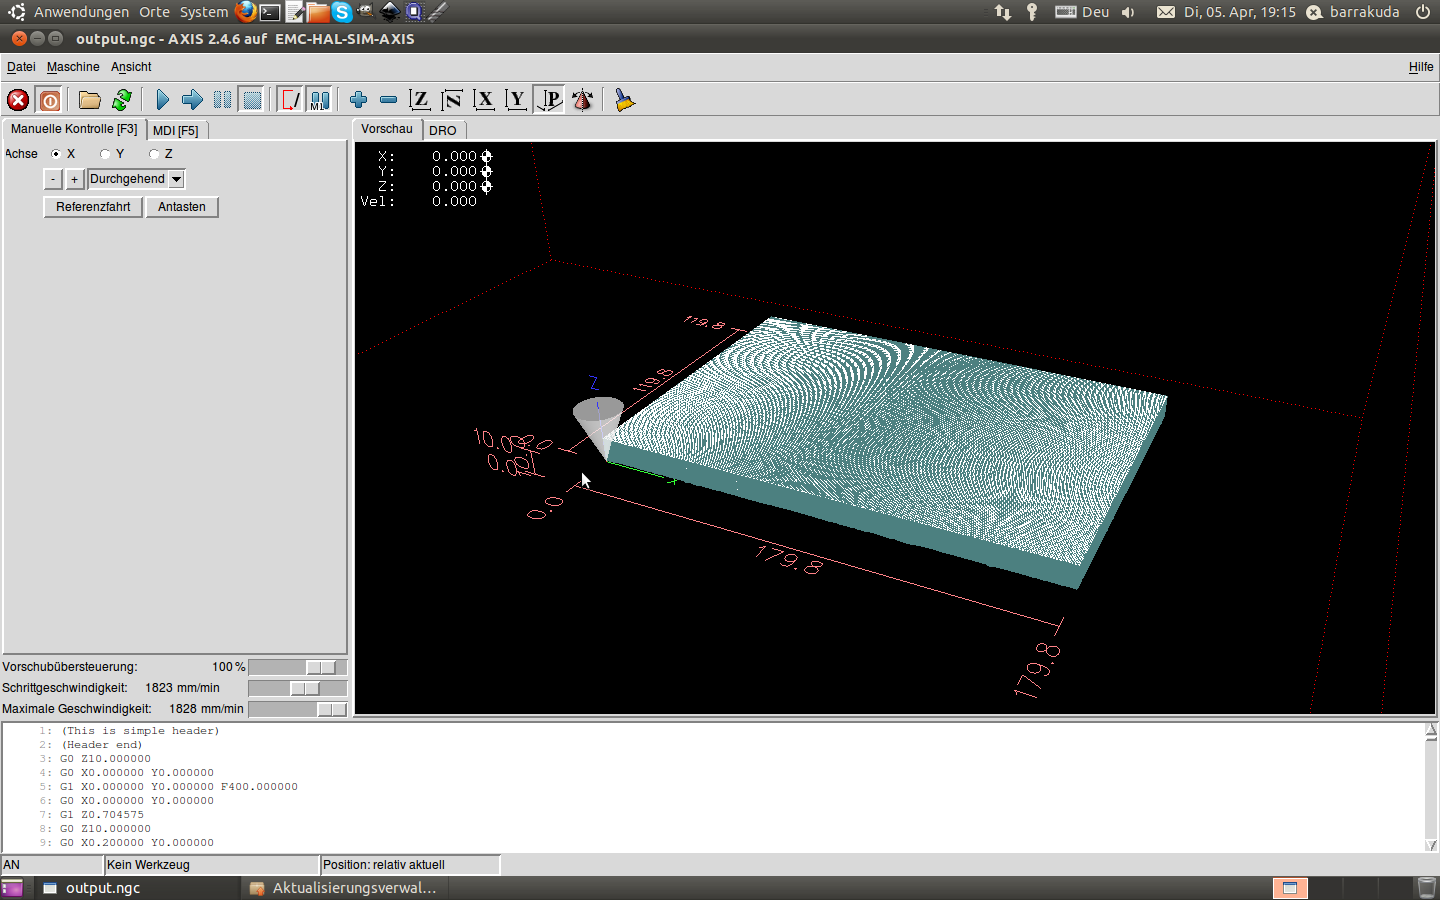Zoom in the preview with plus icon
Viewport: 1440px width, 900px height.
pyautogui.click(x=358, y=100)
